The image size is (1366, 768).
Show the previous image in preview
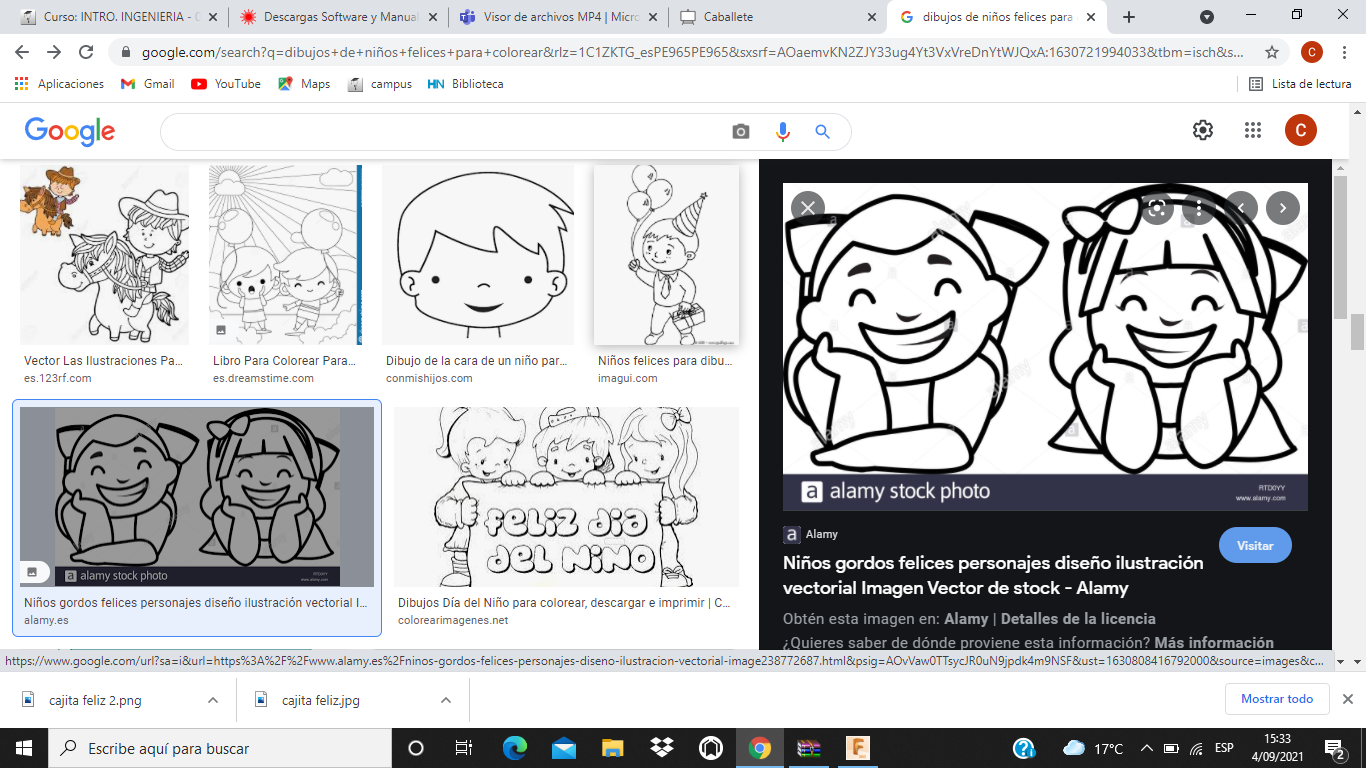(1241, 208)
